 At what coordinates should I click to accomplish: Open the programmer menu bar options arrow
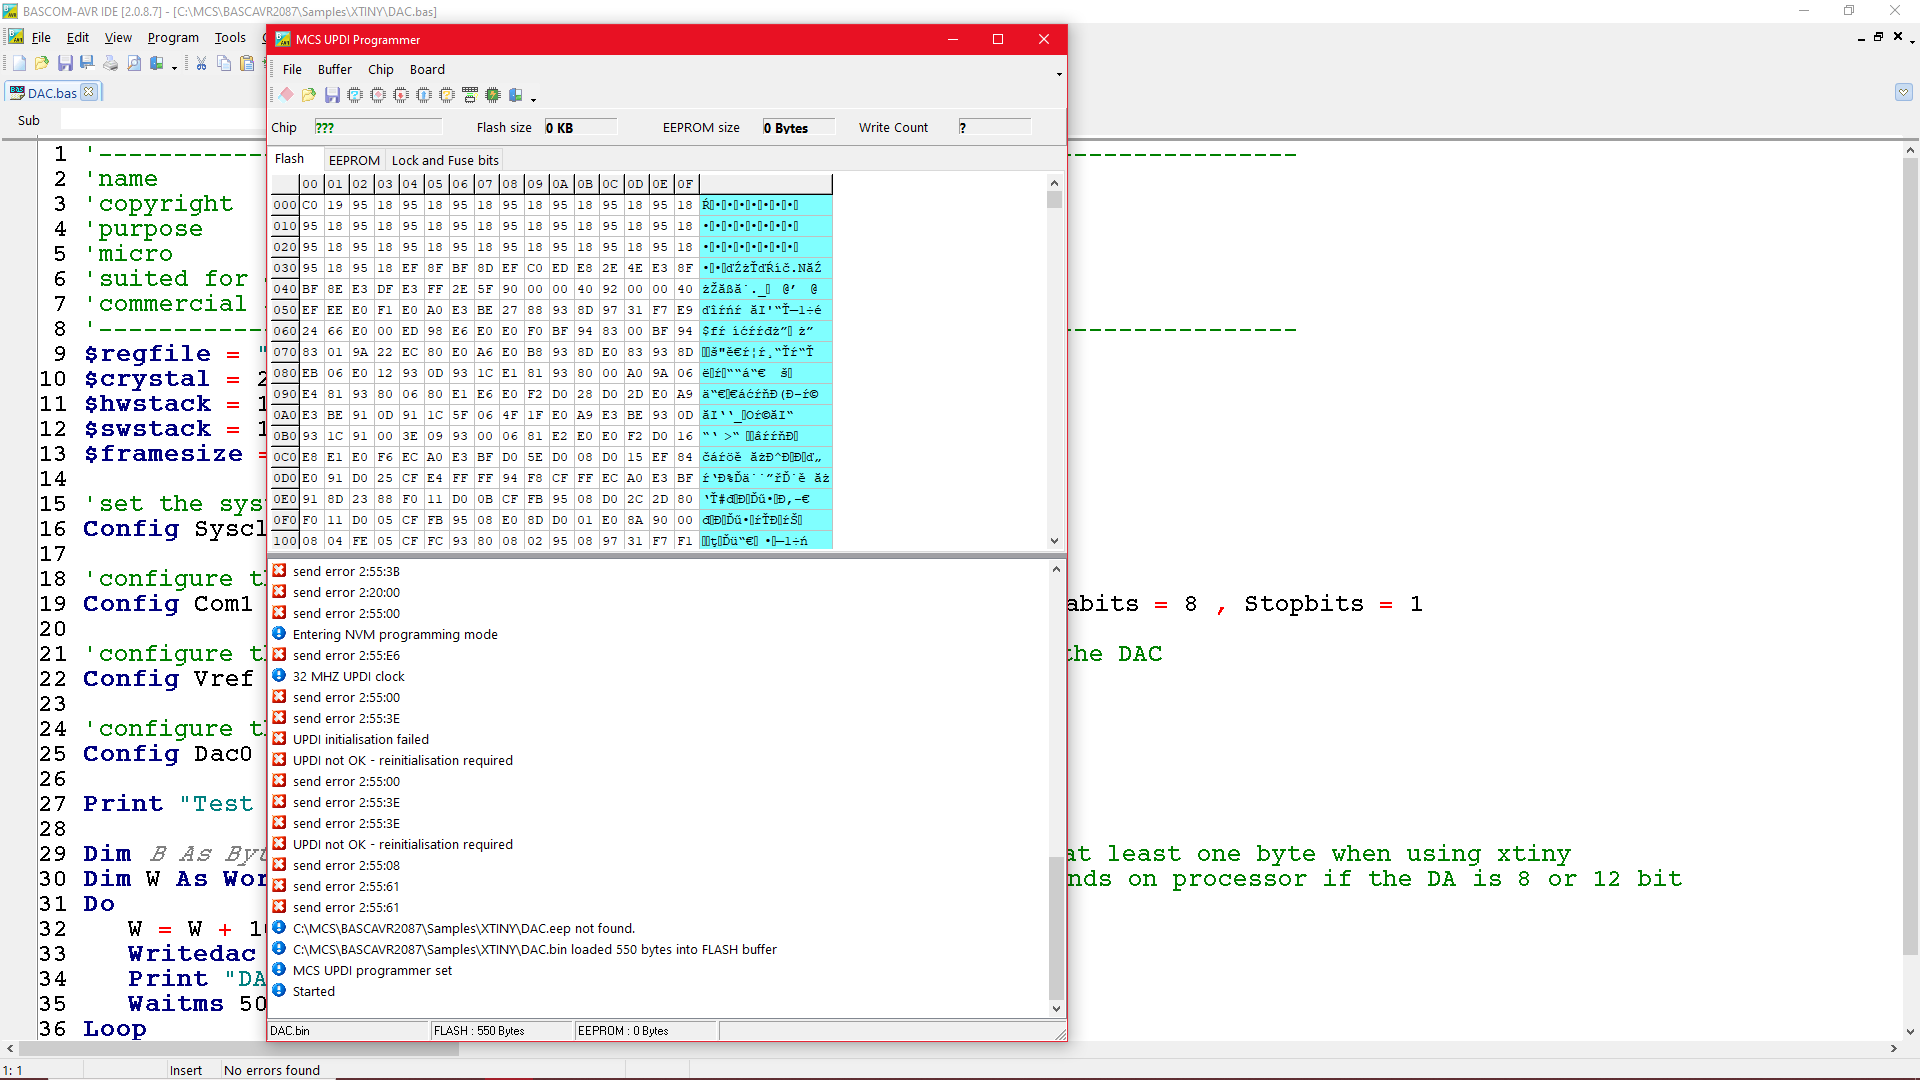[x=1059, y=74]
